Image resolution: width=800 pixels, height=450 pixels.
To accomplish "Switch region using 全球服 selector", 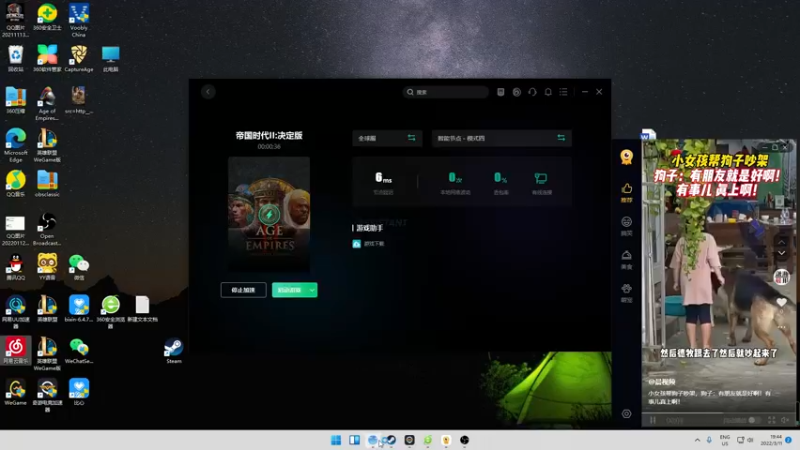I will click(387, 138).
